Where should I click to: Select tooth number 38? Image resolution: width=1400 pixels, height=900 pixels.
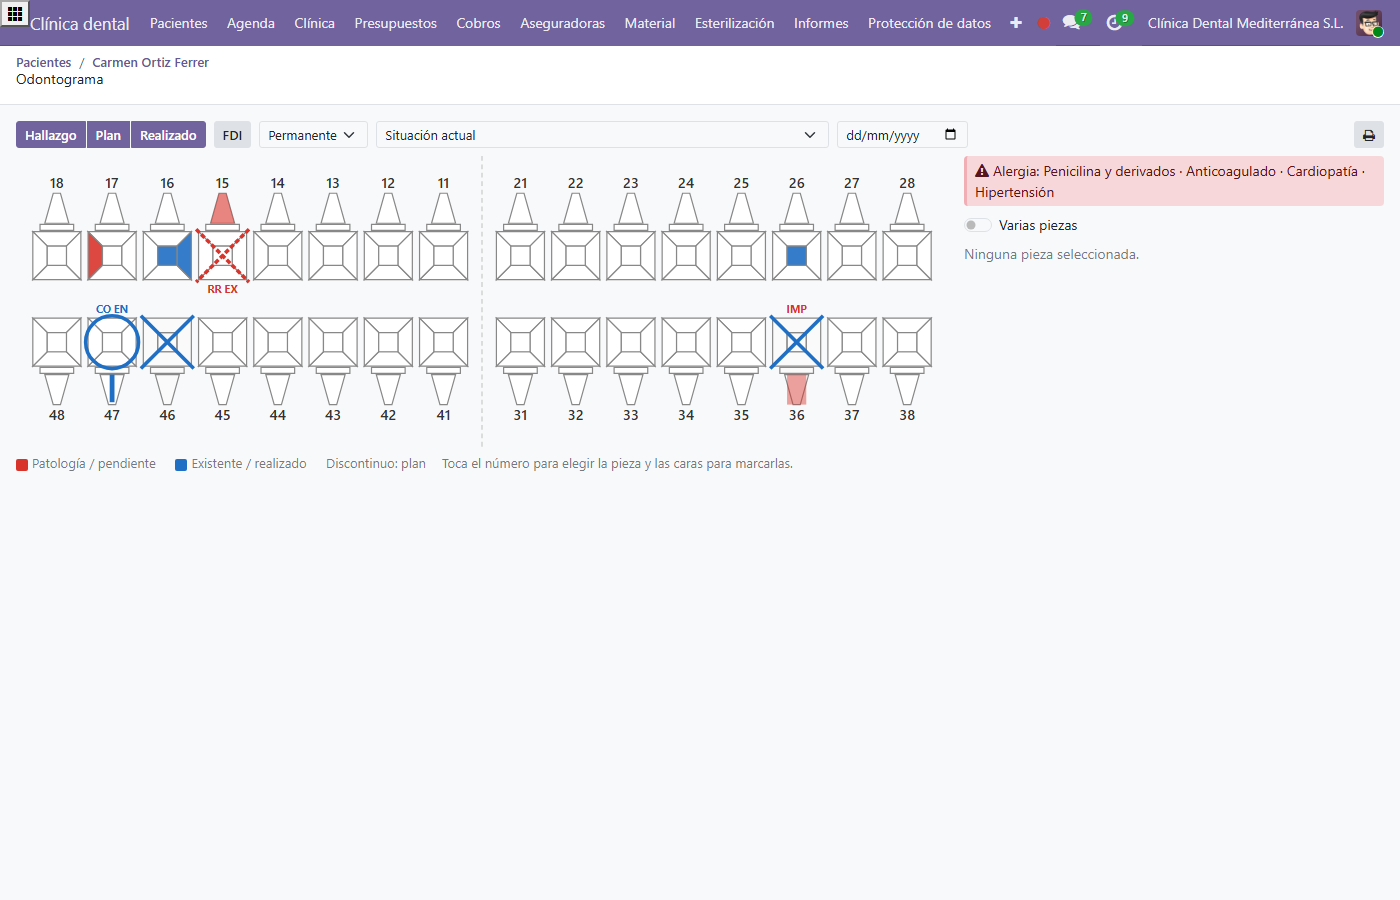pyautogui.click(x=907, y=415)
